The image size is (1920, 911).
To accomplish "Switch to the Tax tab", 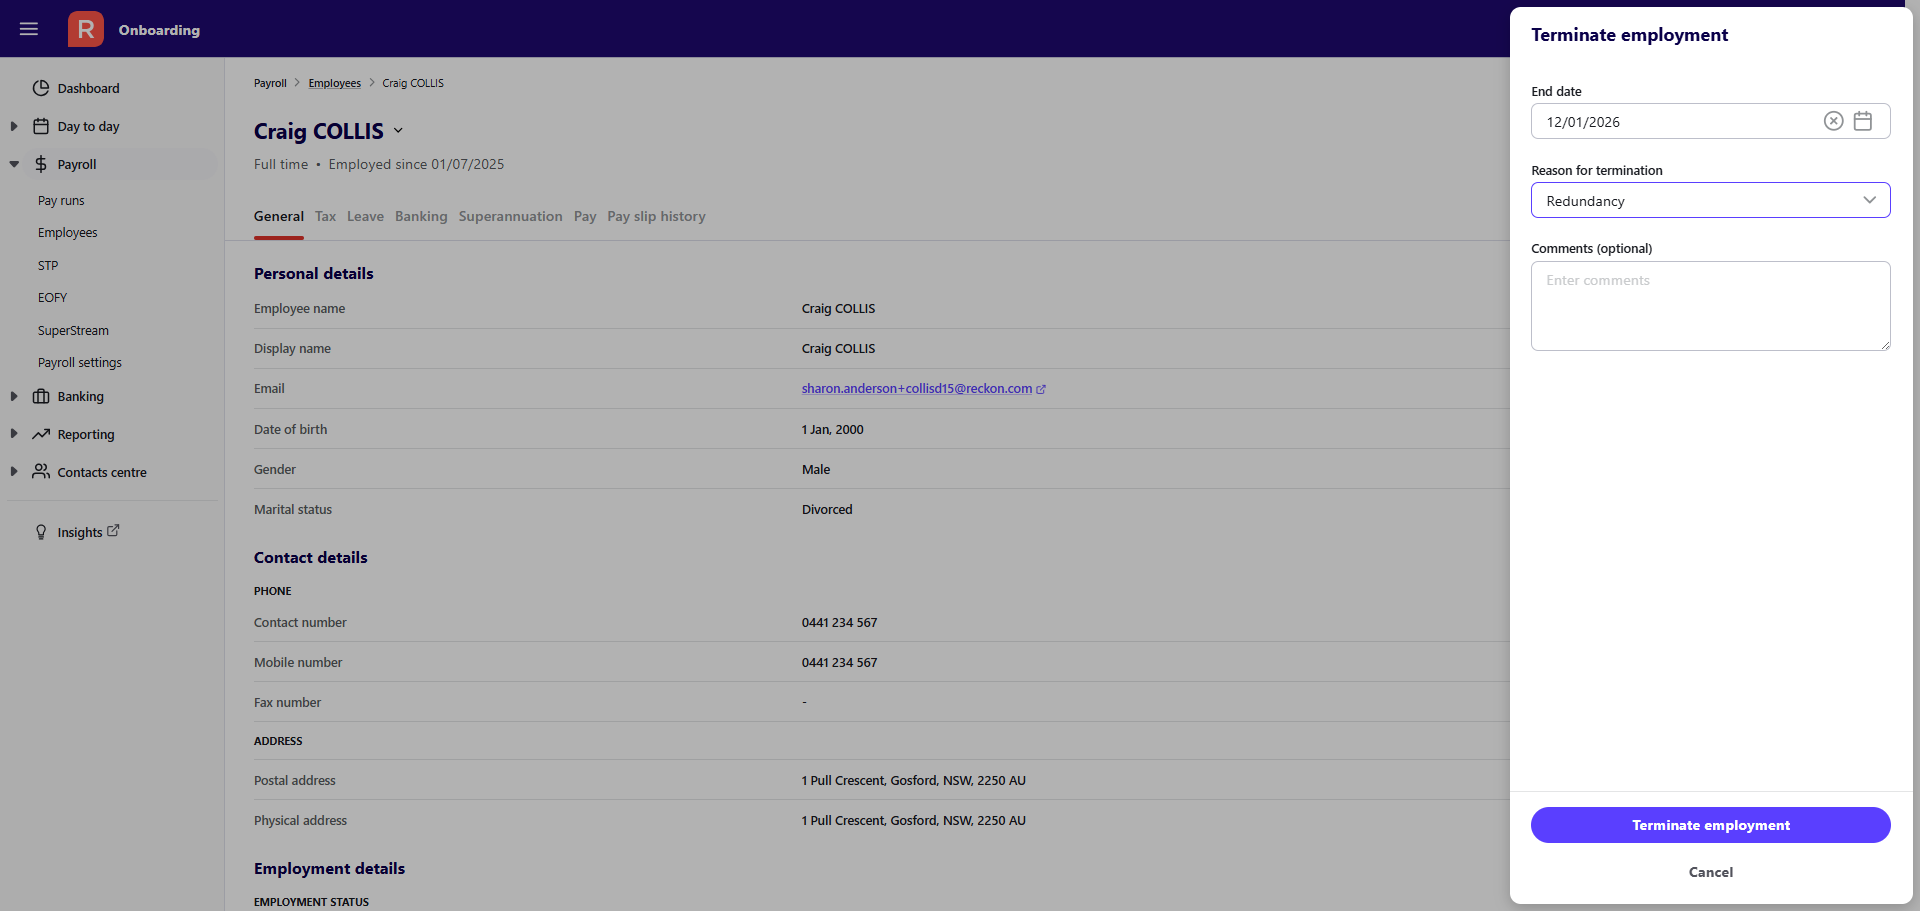I will tap(325, 216).
